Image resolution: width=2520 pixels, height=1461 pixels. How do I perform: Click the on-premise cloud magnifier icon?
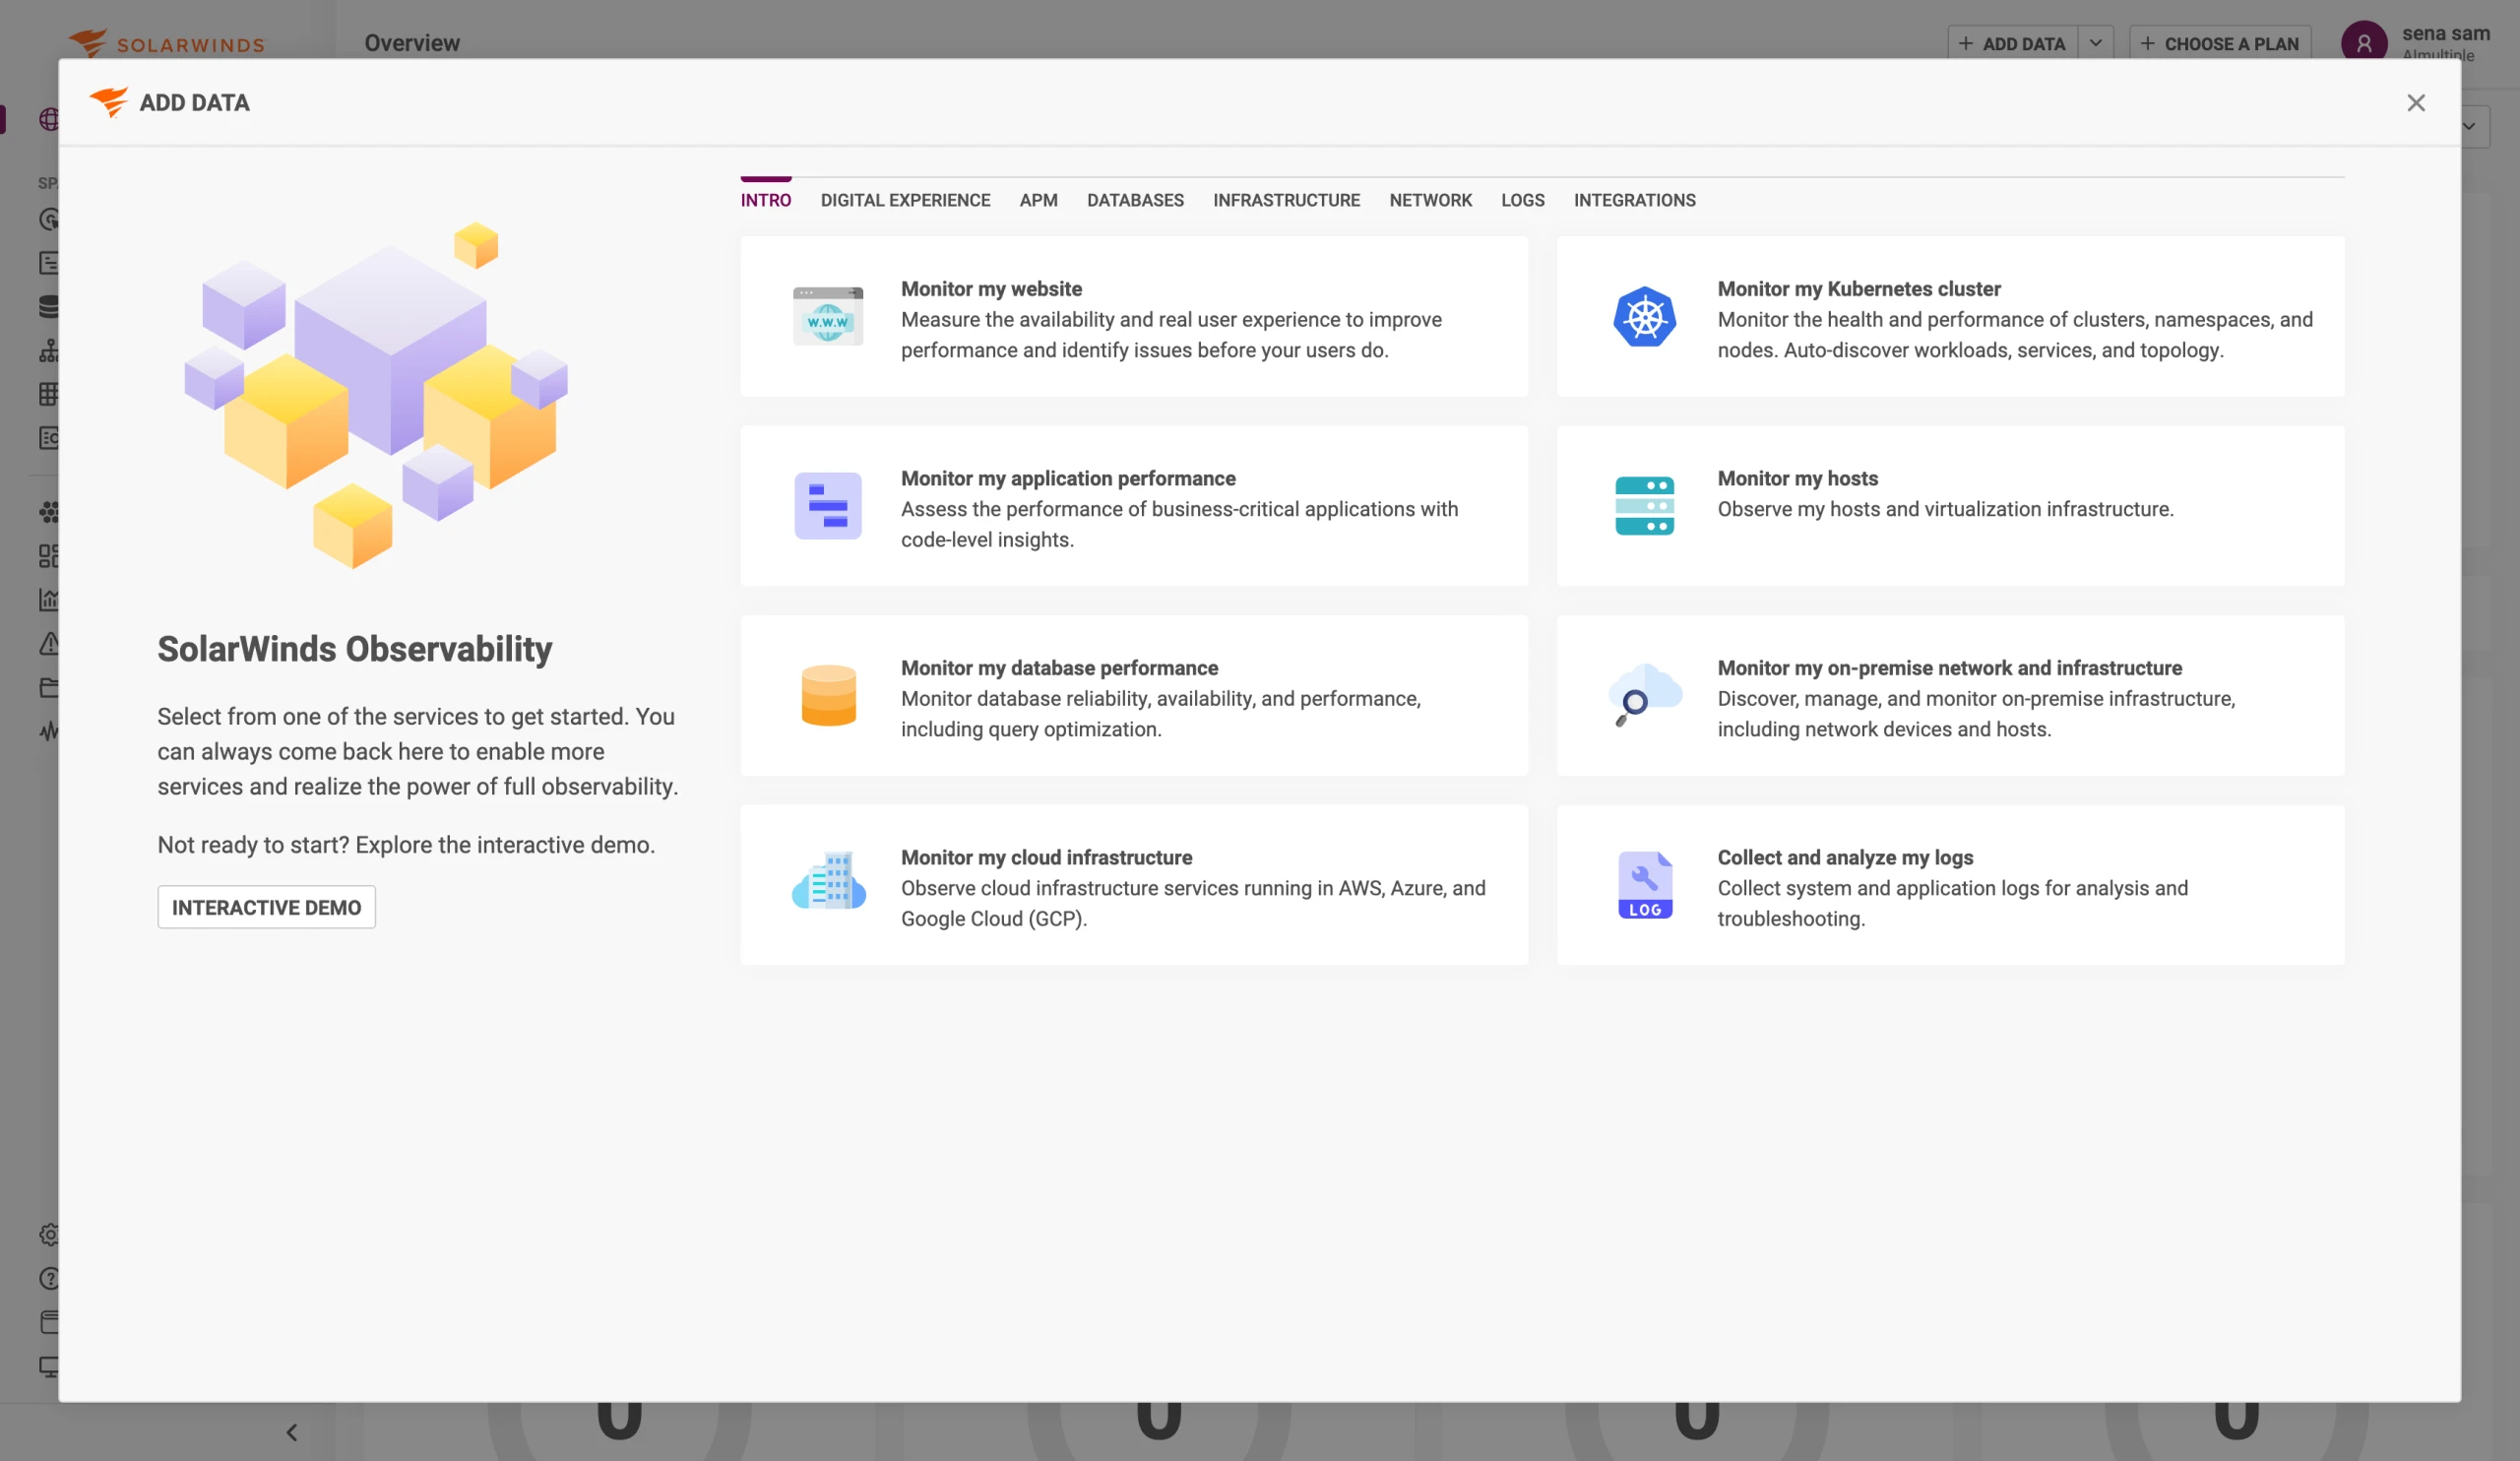(x=1644, y=694)
